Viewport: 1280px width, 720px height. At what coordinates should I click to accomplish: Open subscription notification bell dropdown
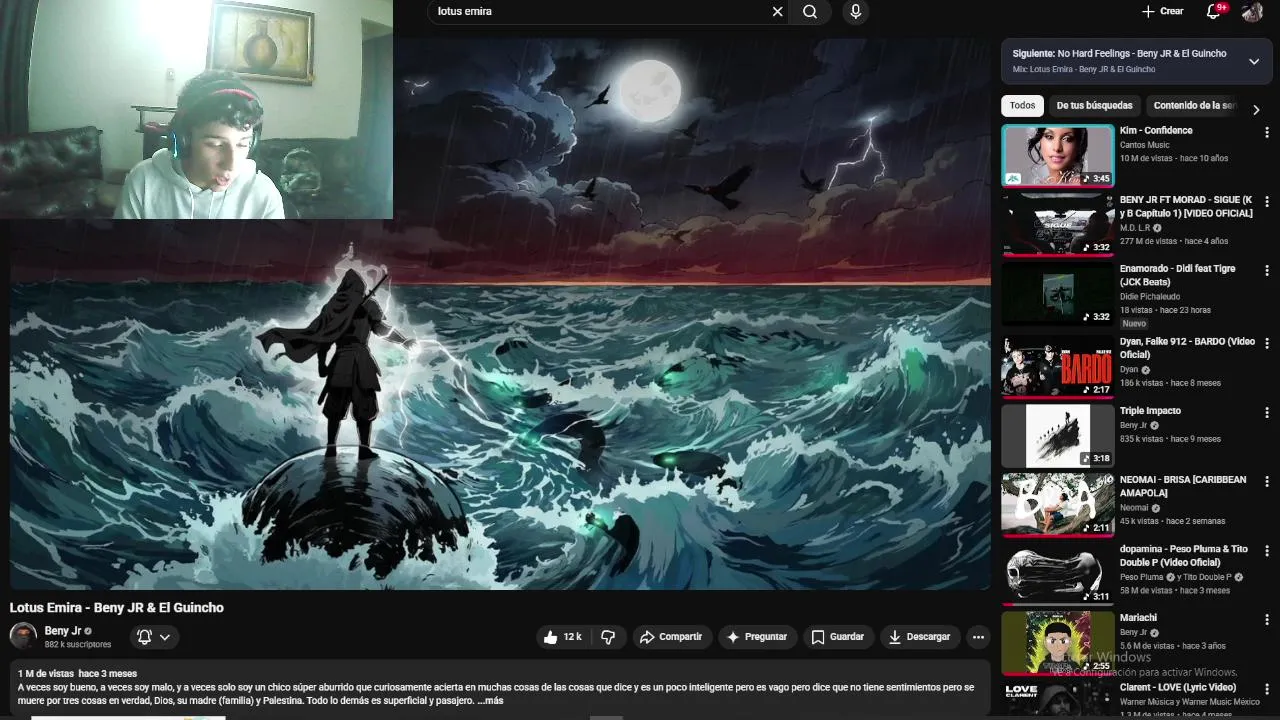click(x=154, y=637)
